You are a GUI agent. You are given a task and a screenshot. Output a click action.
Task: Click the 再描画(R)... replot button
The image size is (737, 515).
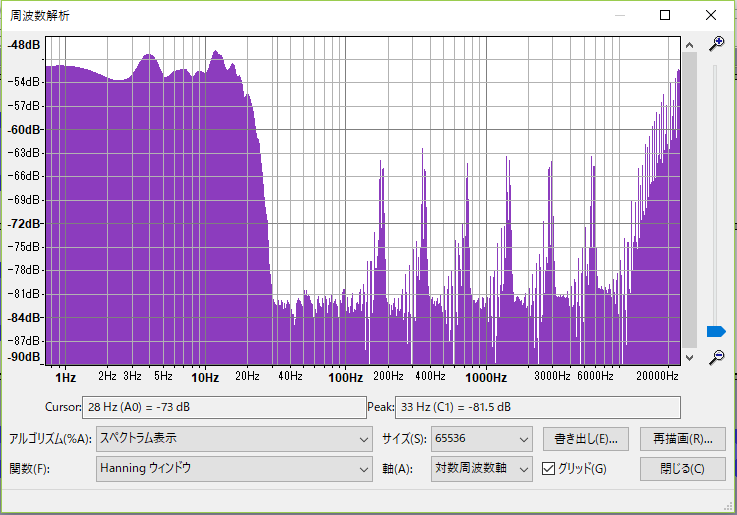pyautogui.click(x=682, y=439)
